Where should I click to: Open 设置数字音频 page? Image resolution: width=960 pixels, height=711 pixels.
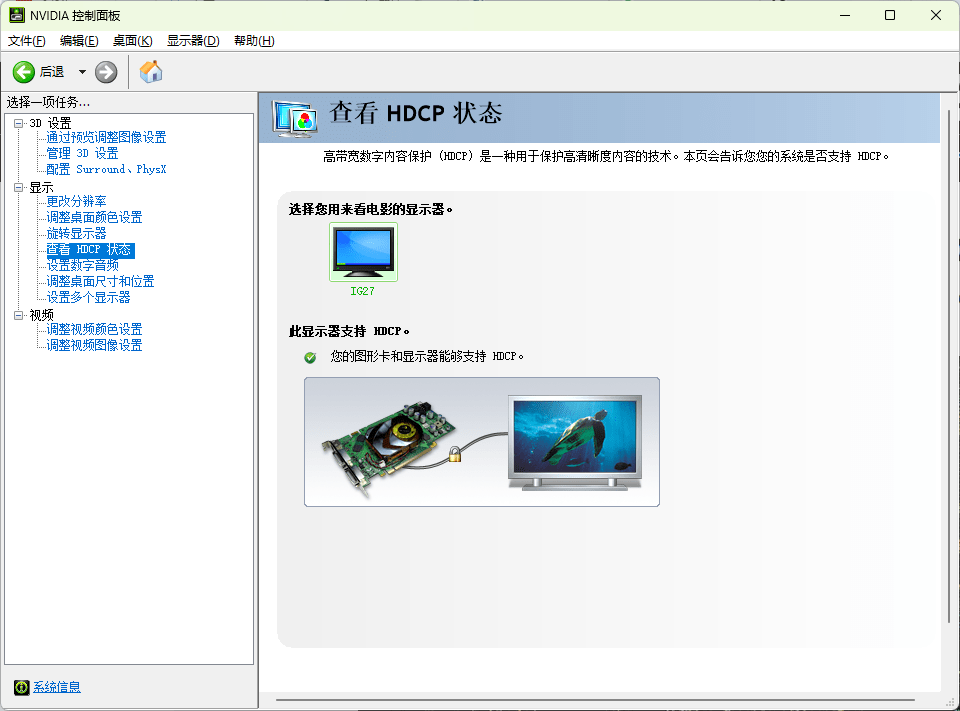(x=83, y=265)
